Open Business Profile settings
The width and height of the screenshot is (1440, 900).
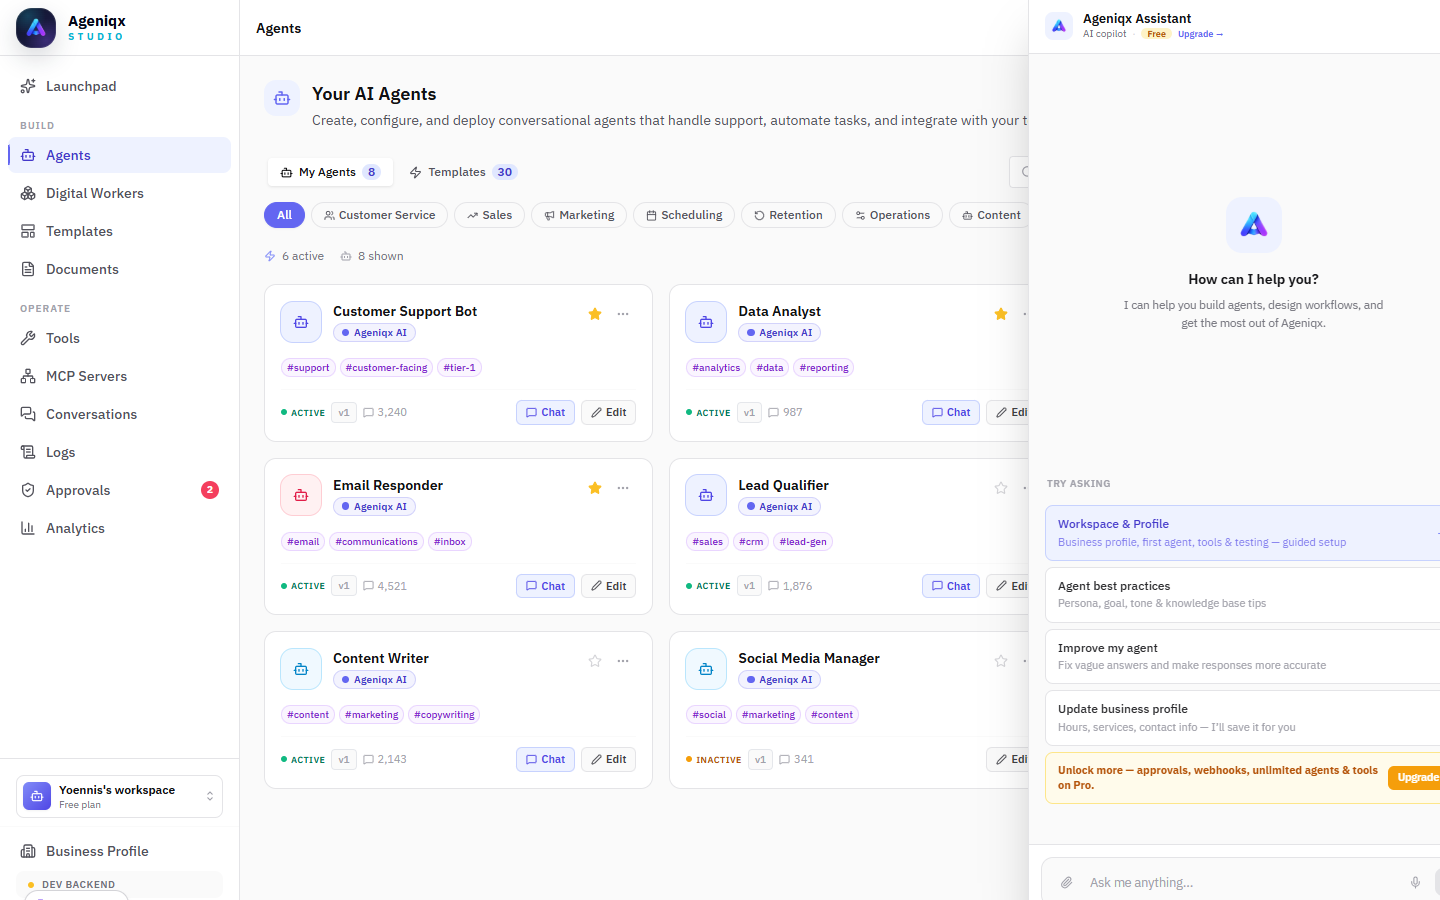[120, 851]
